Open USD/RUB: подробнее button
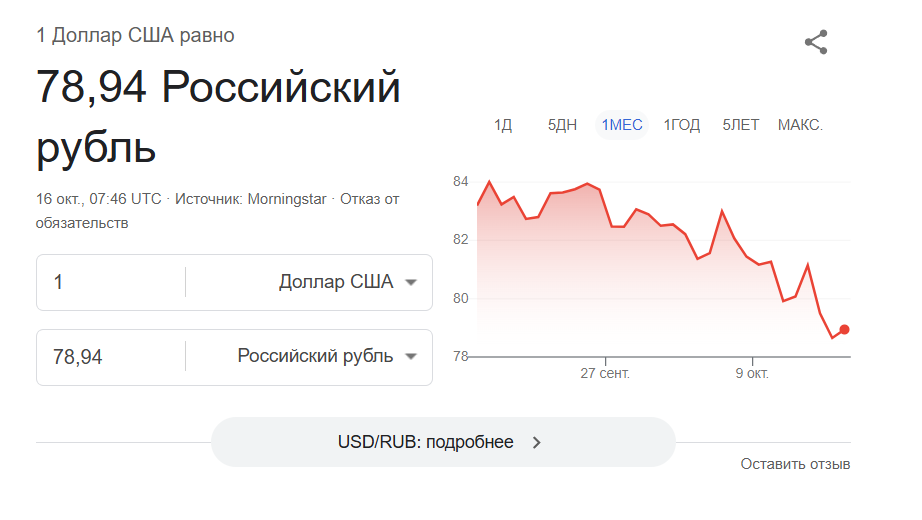 (x=443, y=442)
